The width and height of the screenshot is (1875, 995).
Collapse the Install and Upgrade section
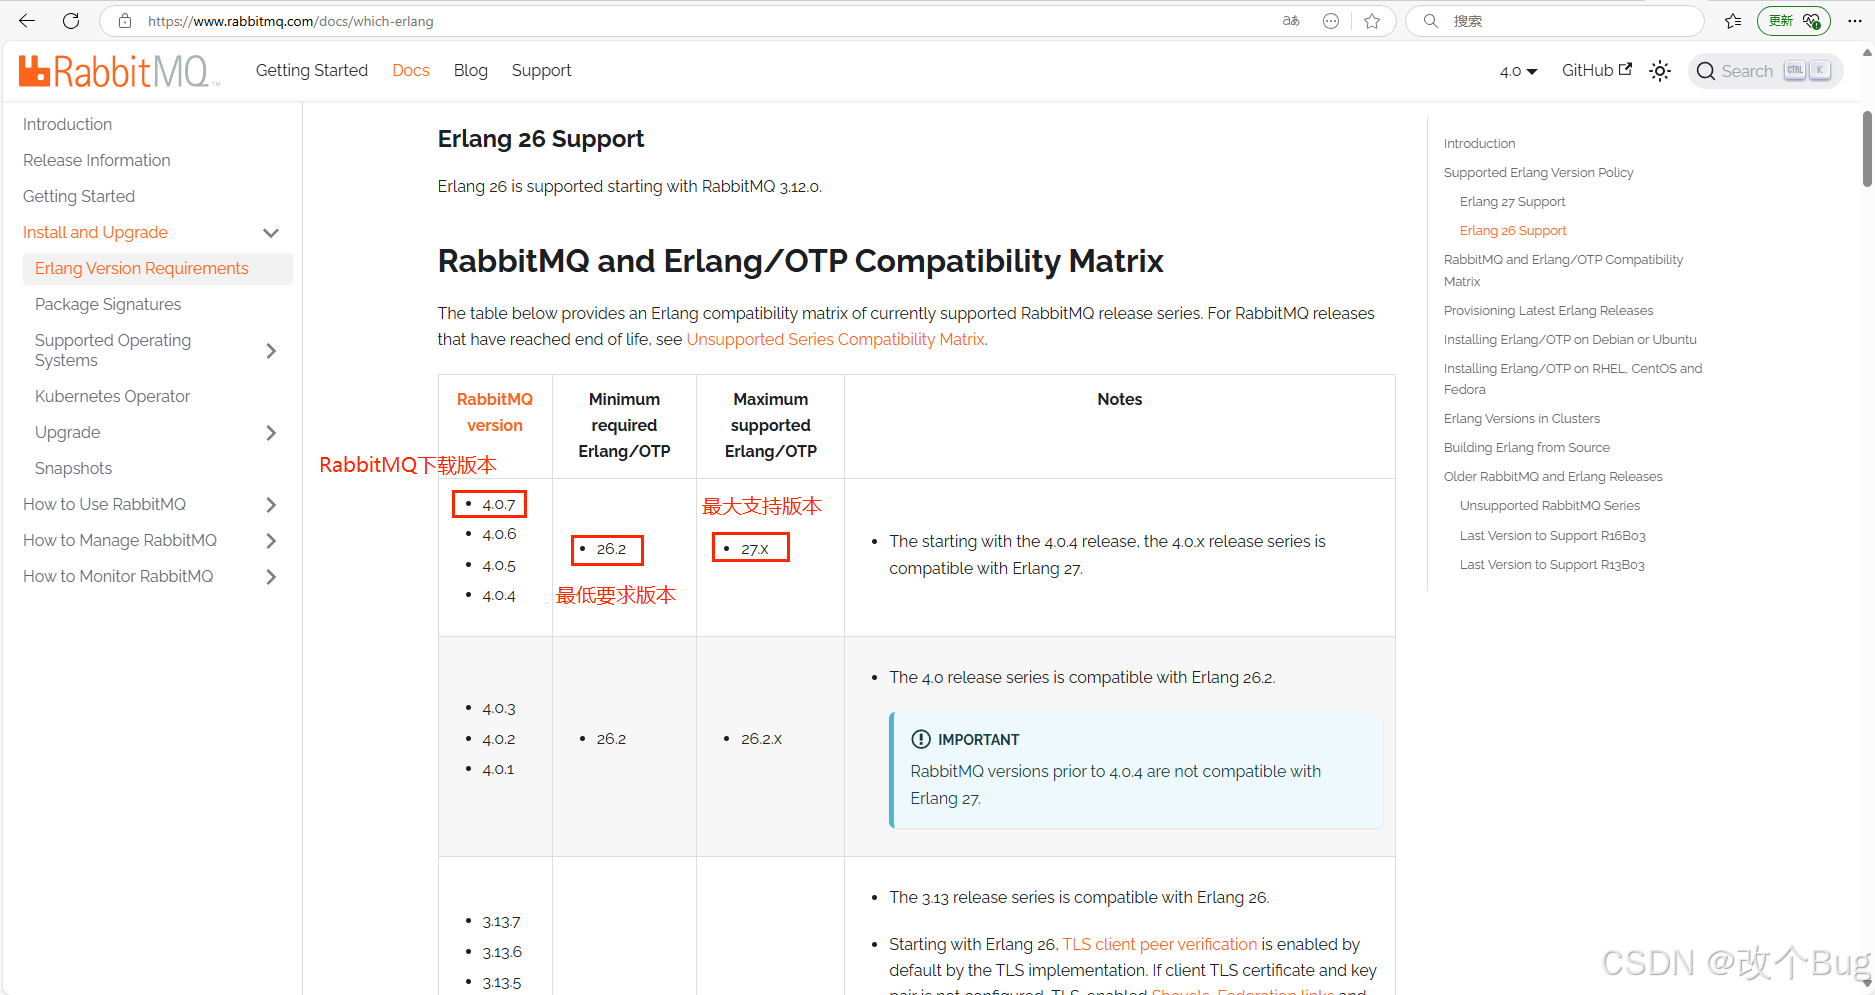click(x=271, y=232)
